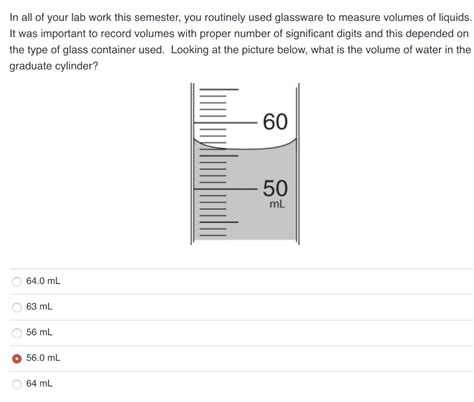Screen dimensions: 474x402
Task: Click the "64.0 mL" answer label text
Action: 43,281
